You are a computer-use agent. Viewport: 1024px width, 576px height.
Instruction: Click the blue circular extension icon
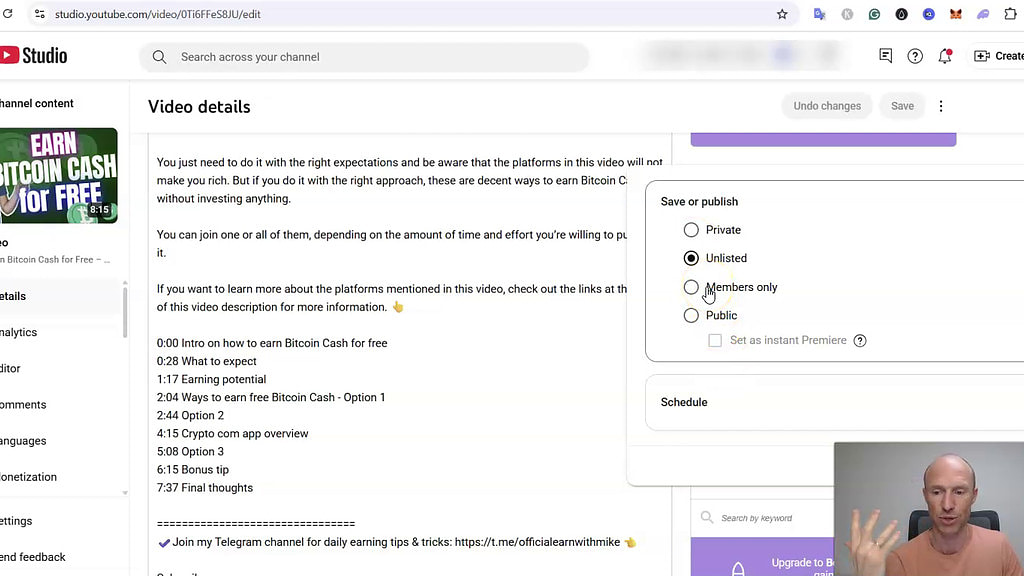(x=929, y=14)
